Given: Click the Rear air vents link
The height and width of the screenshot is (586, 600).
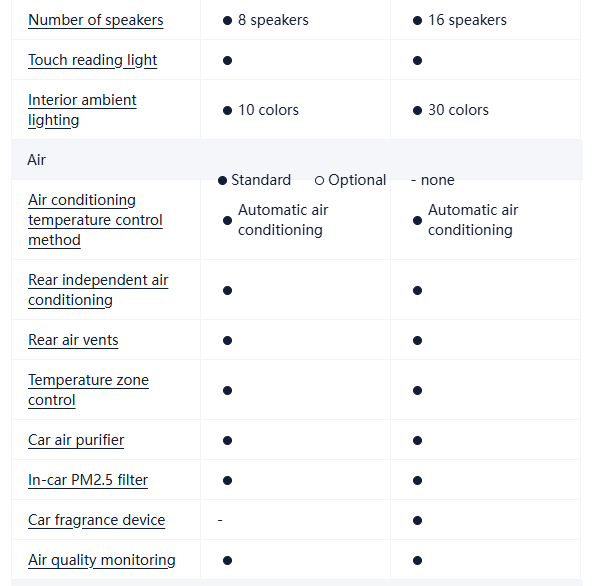Looking at the screenshot, I should pos(73,340).
